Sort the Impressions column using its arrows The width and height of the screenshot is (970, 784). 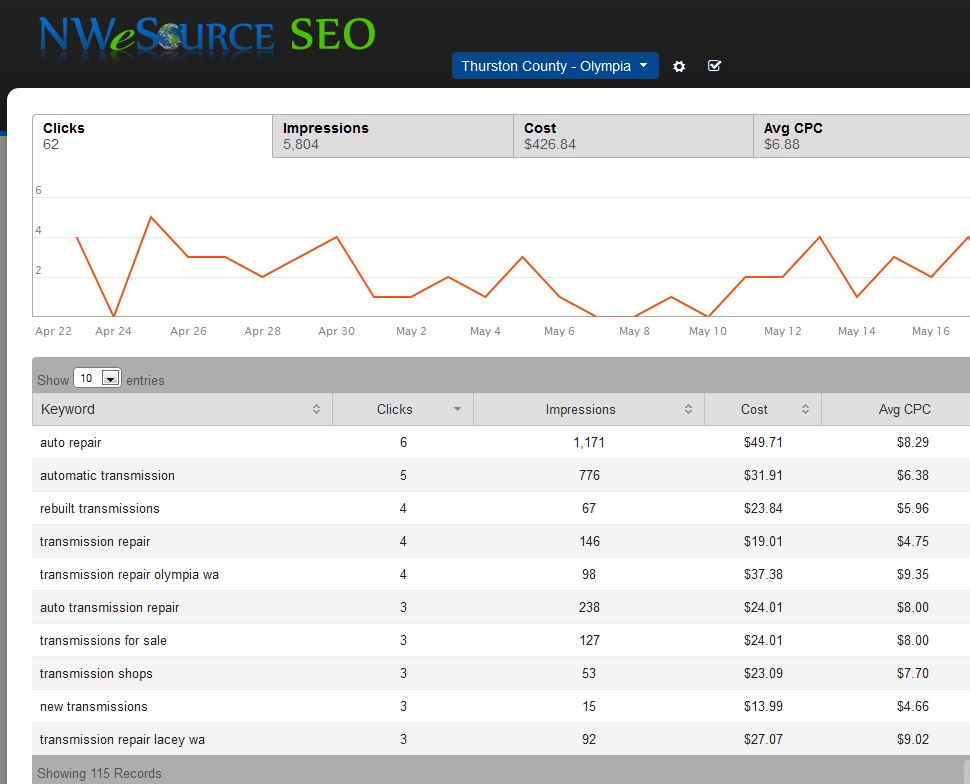click(688, 409)
